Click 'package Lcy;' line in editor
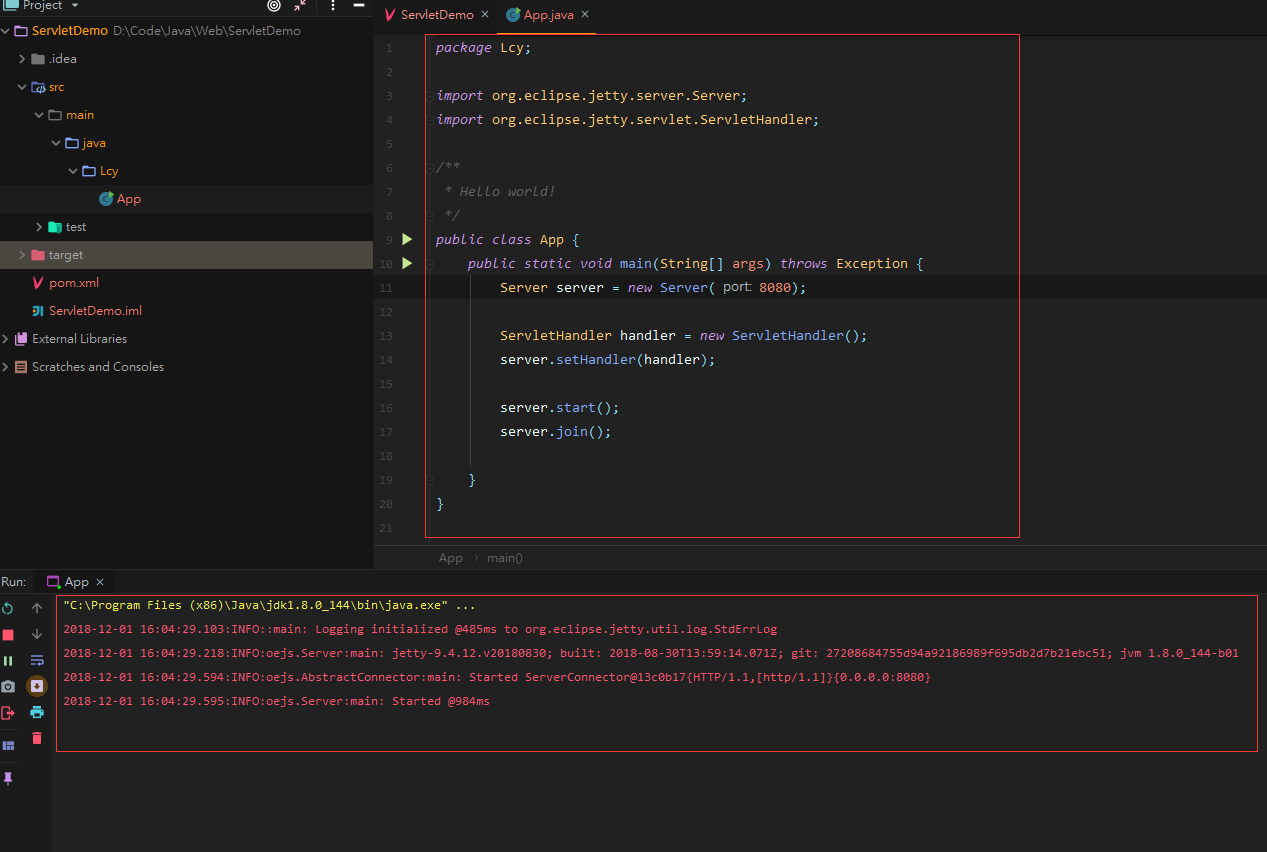Viewport: 1267px width, 852px height. pos(483,48)
